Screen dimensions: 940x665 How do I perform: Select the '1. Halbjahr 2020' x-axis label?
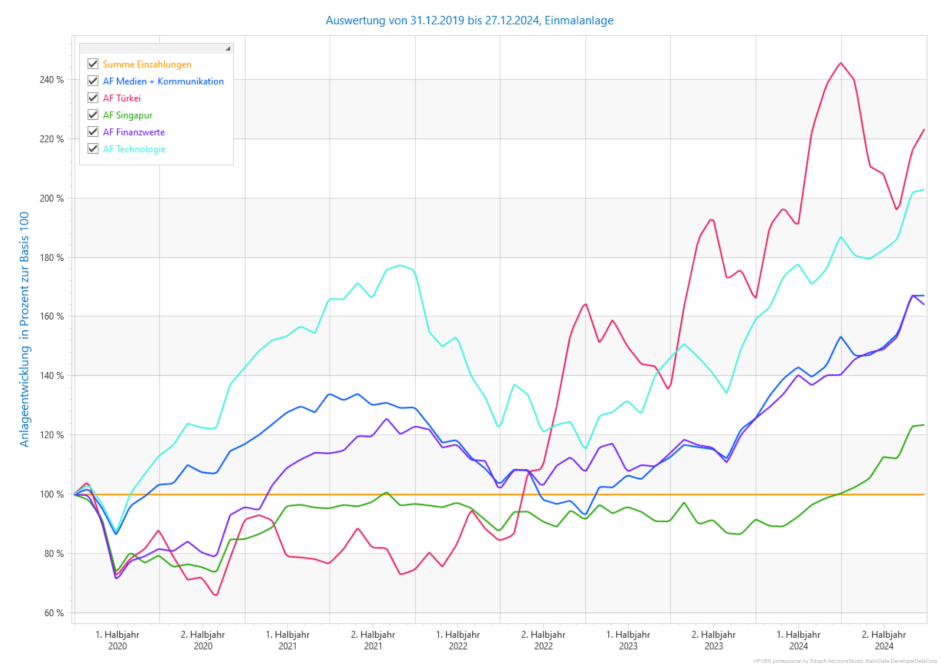(x=117, y=640)
